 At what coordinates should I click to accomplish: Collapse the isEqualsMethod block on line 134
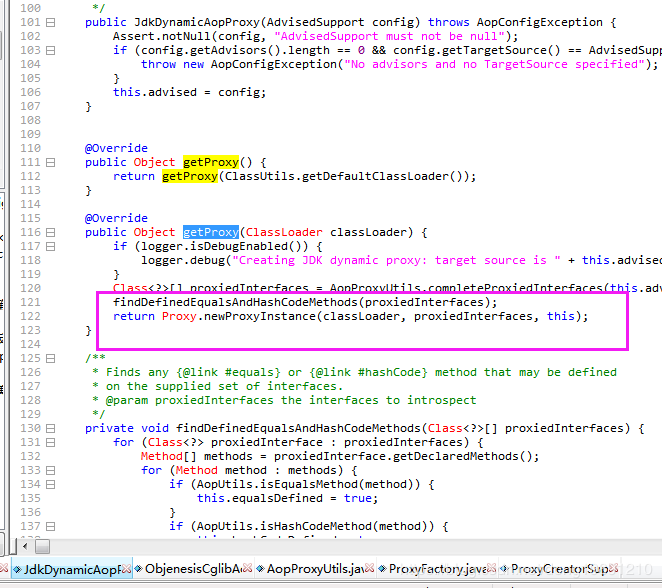(50, 485)
